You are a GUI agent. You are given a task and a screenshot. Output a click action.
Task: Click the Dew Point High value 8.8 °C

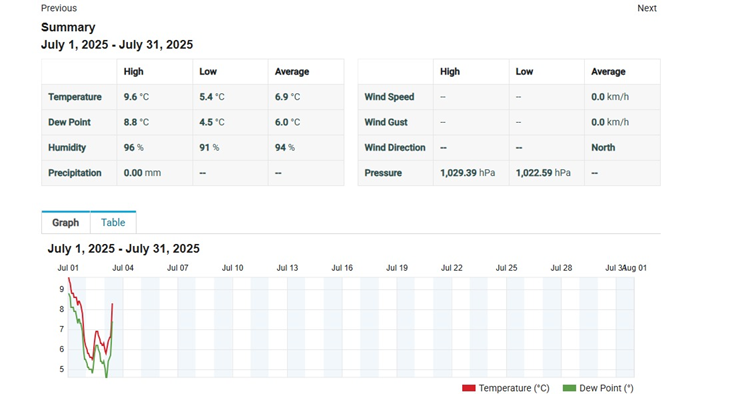136,122
